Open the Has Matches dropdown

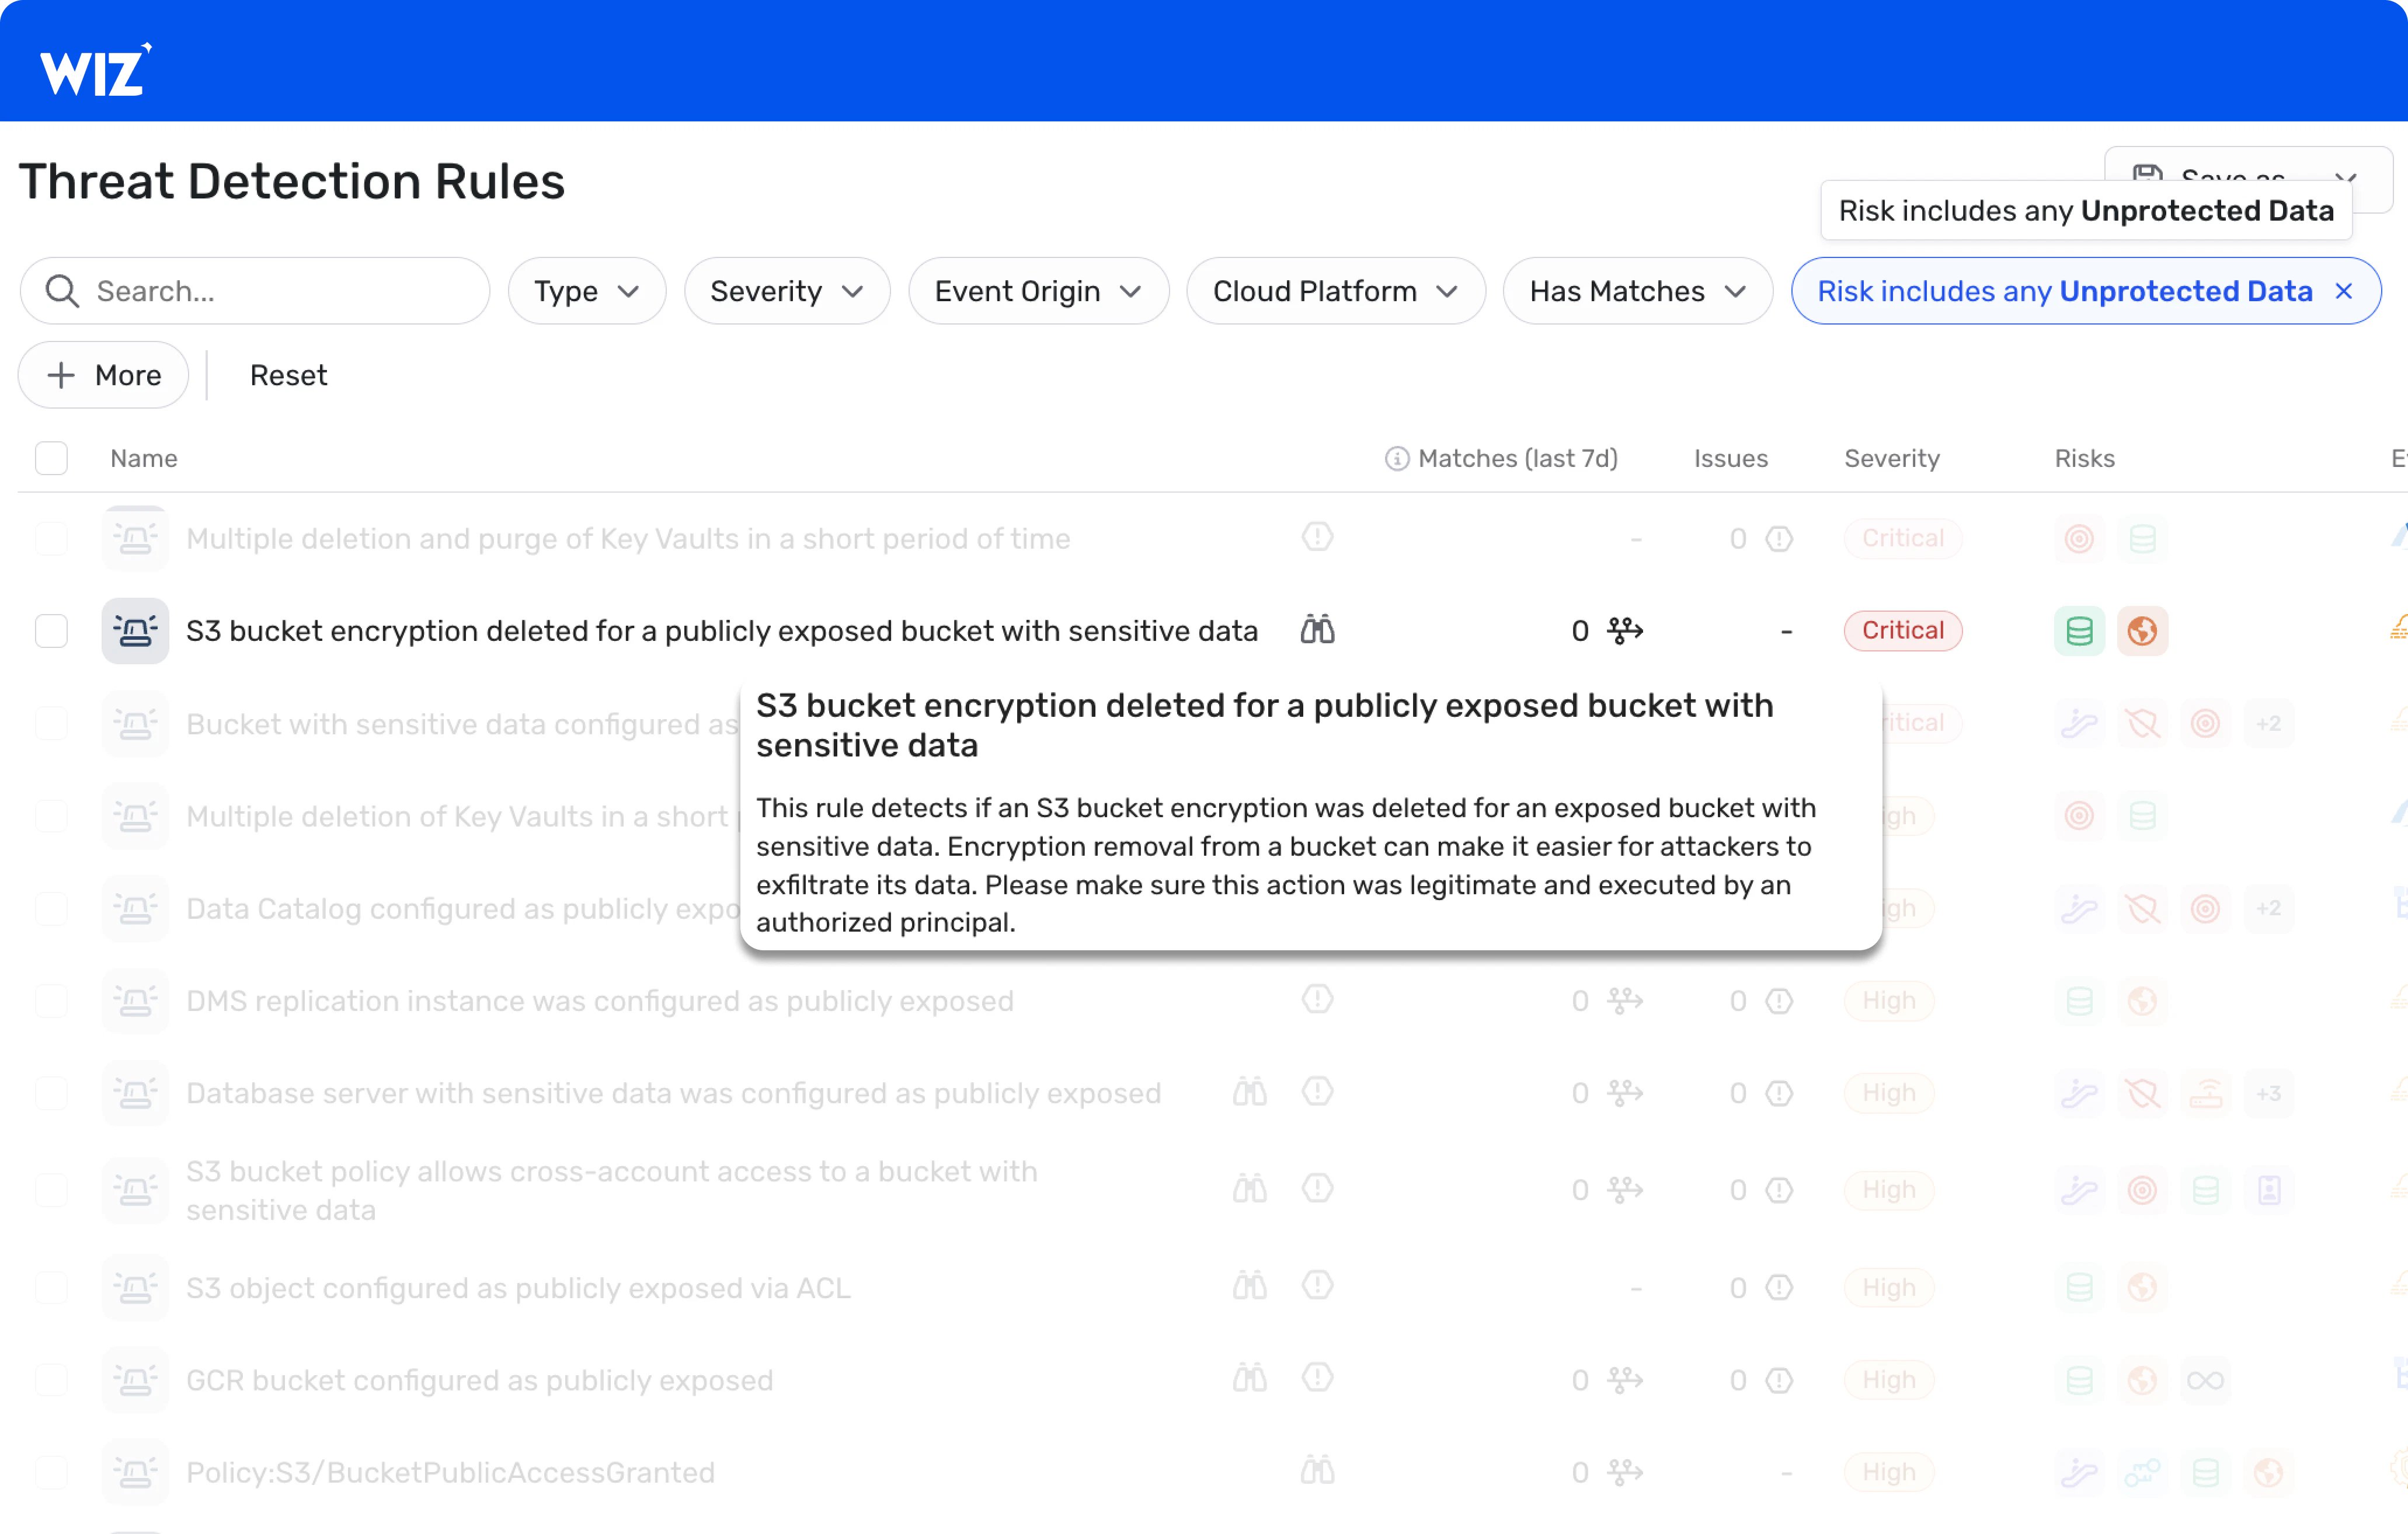click(x=1637, y=290)
